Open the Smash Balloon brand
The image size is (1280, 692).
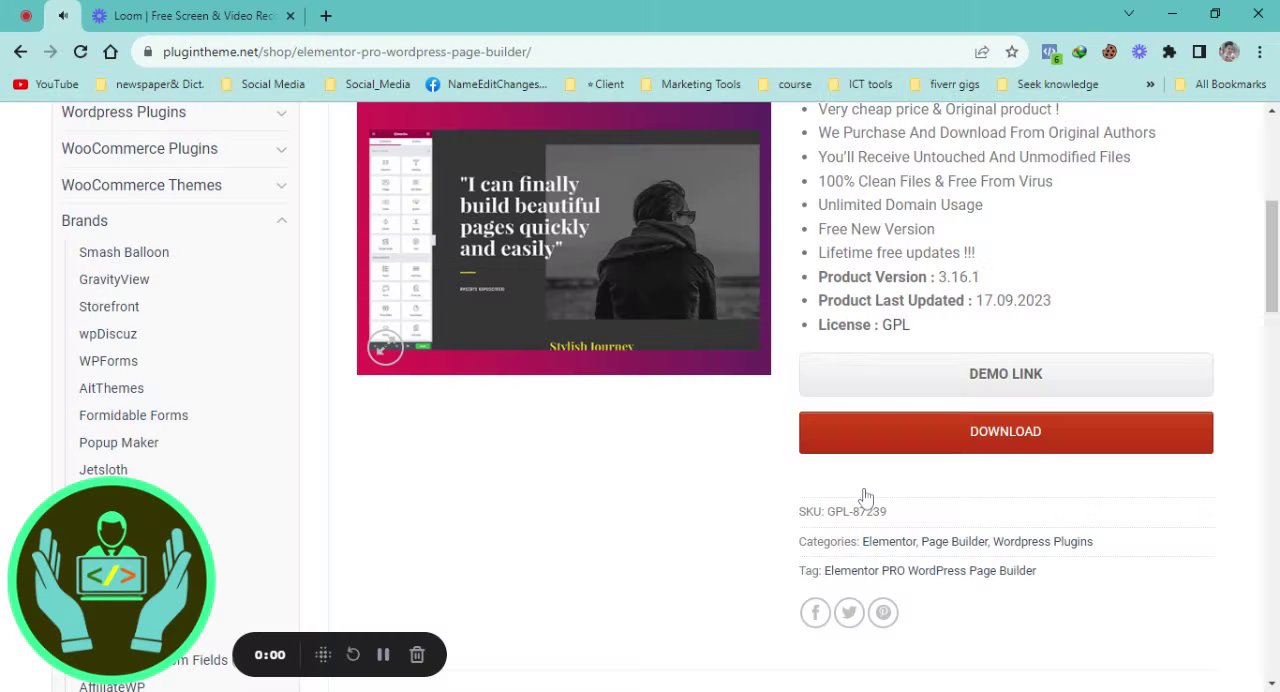tap(124, 252)
